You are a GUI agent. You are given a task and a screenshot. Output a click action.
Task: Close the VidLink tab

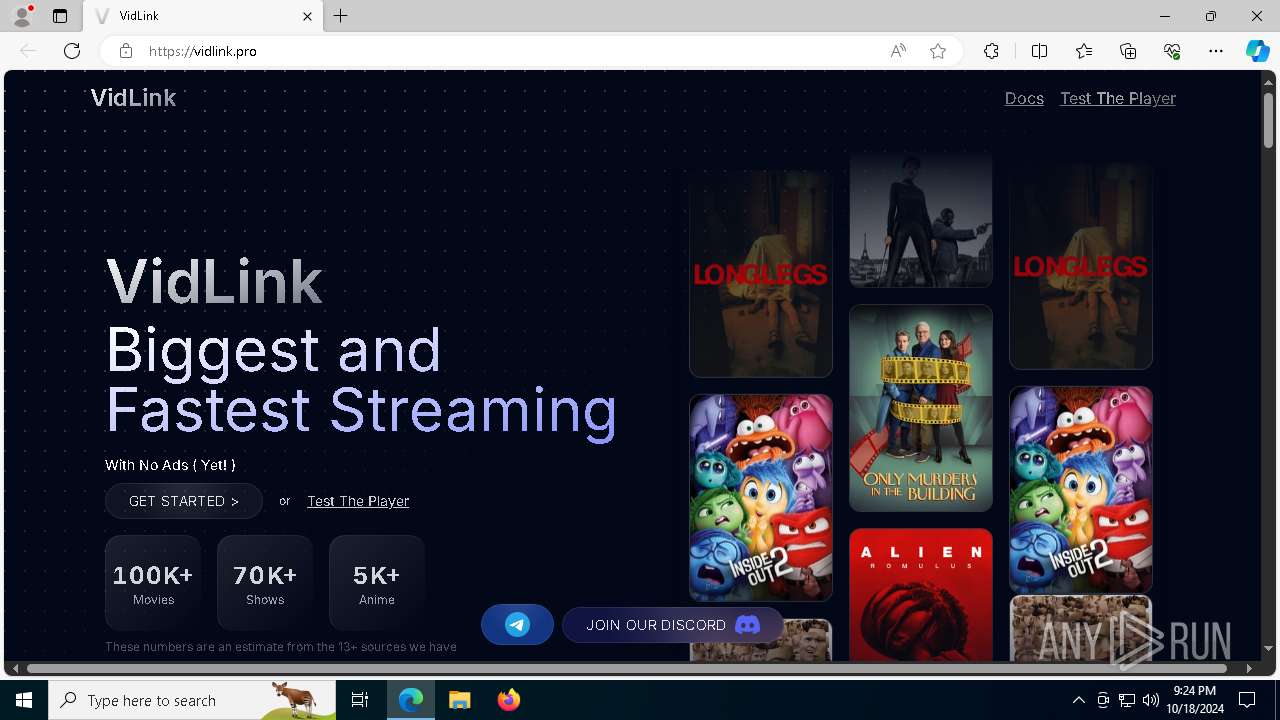click(x=307, y=16)
